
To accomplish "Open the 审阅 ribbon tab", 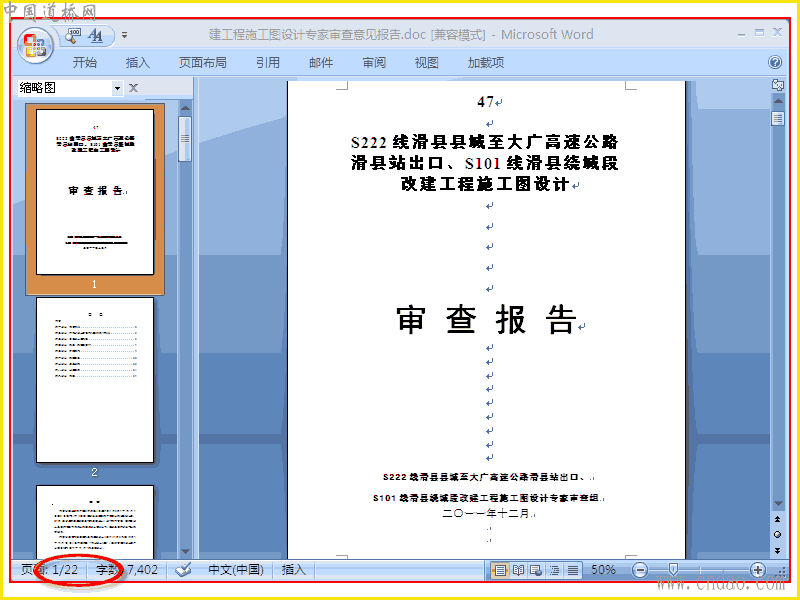I will pos(374,63).
